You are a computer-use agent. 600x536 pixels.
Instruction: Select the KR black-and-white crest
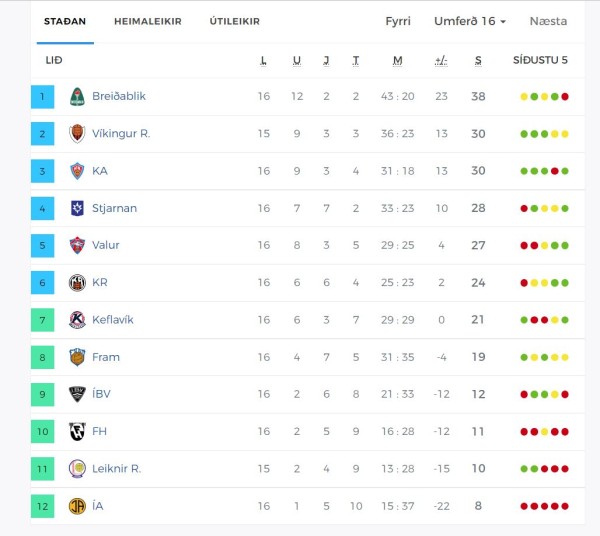coord(77,283)
